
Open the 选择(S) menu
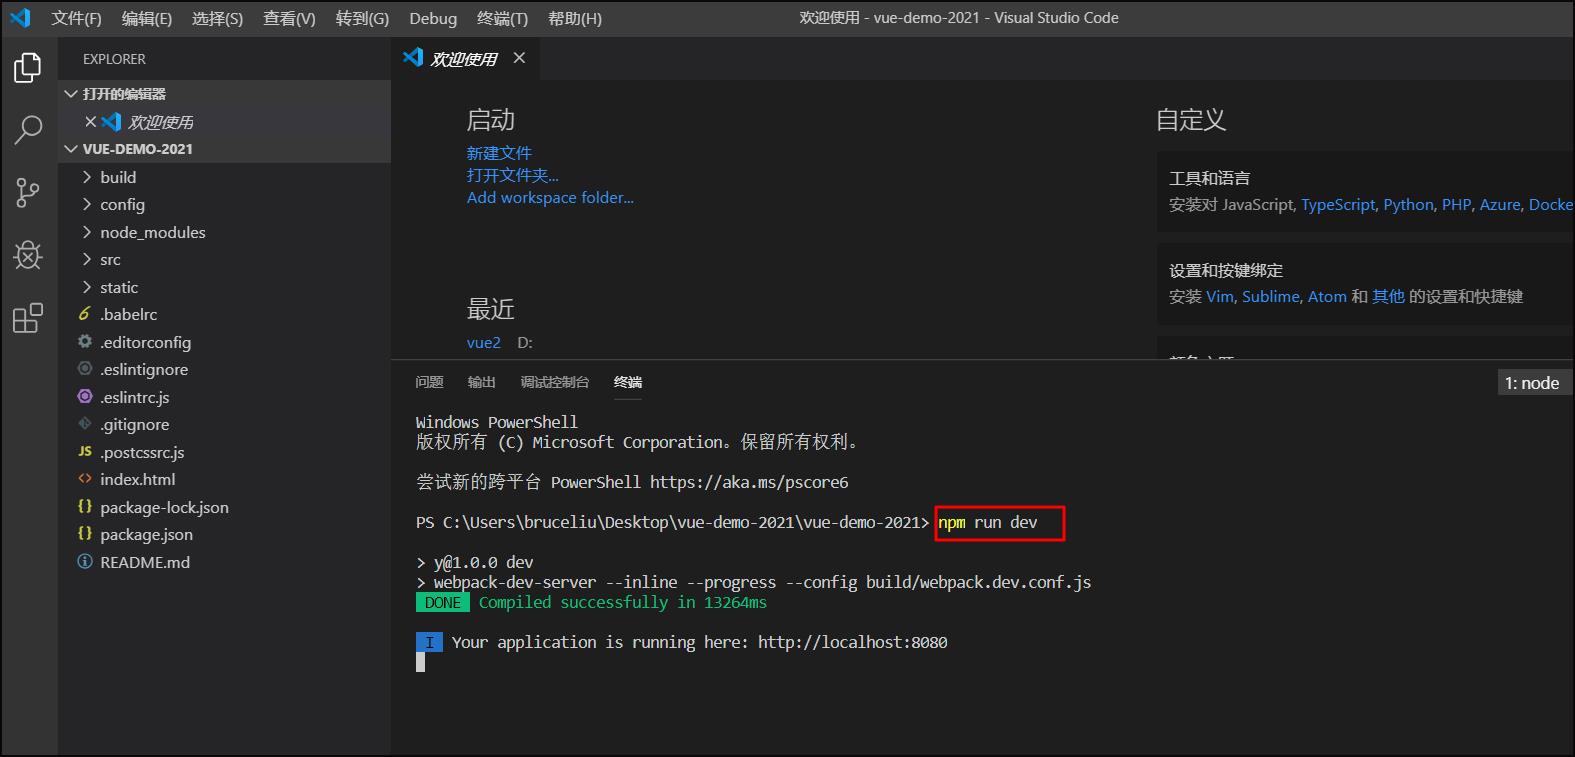(x=217, y=18)
